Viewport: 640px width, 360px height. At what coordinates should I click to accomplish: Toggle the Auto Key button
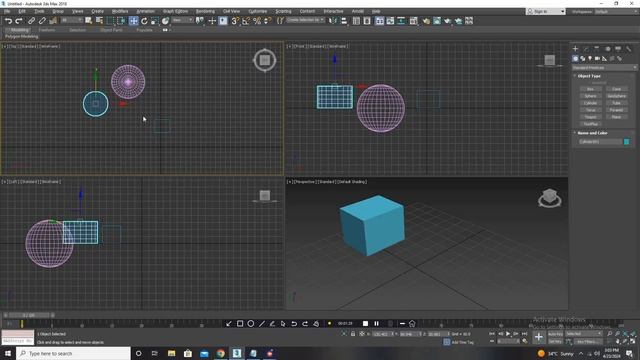click(x=555, y=334)
